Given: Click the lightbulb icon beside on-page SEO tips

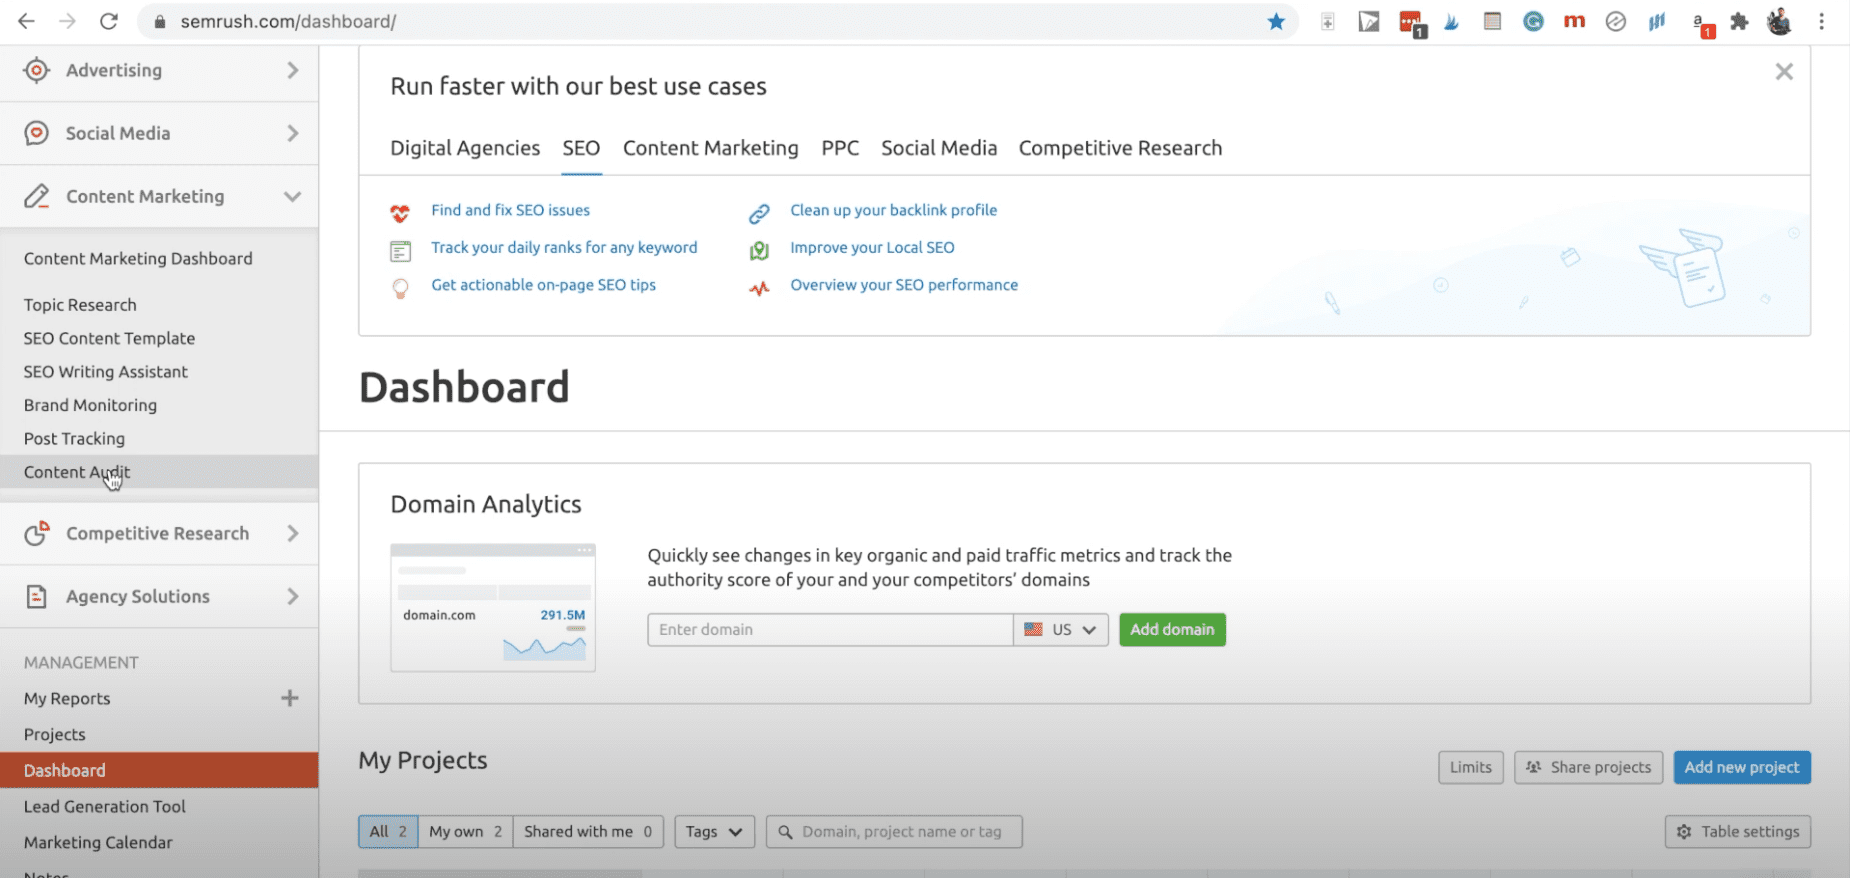Looking at the screenshot, I should tap(400, 288).
